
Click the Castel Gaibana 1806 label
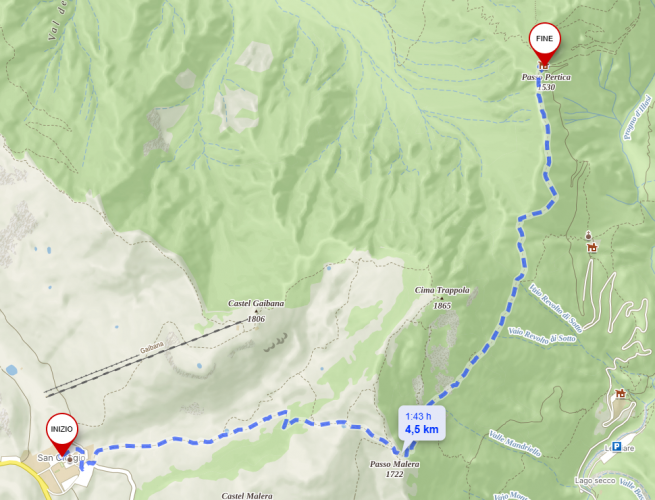coord(256,308)
